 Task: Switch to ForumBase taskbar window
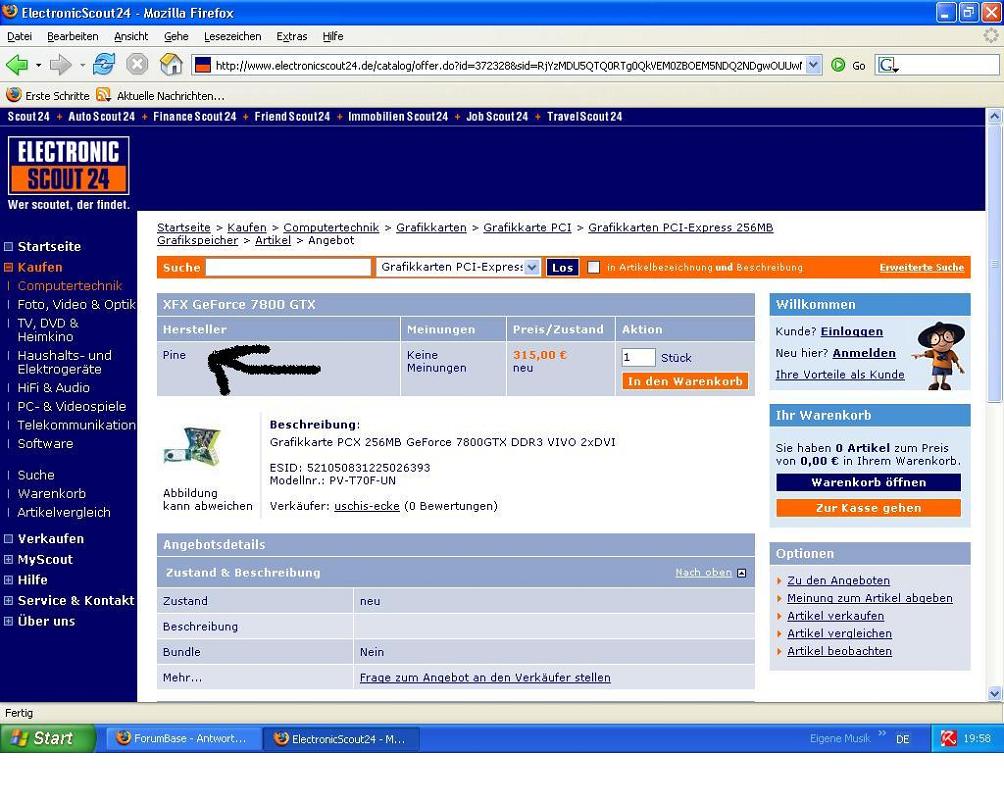[x=183, y=739]
